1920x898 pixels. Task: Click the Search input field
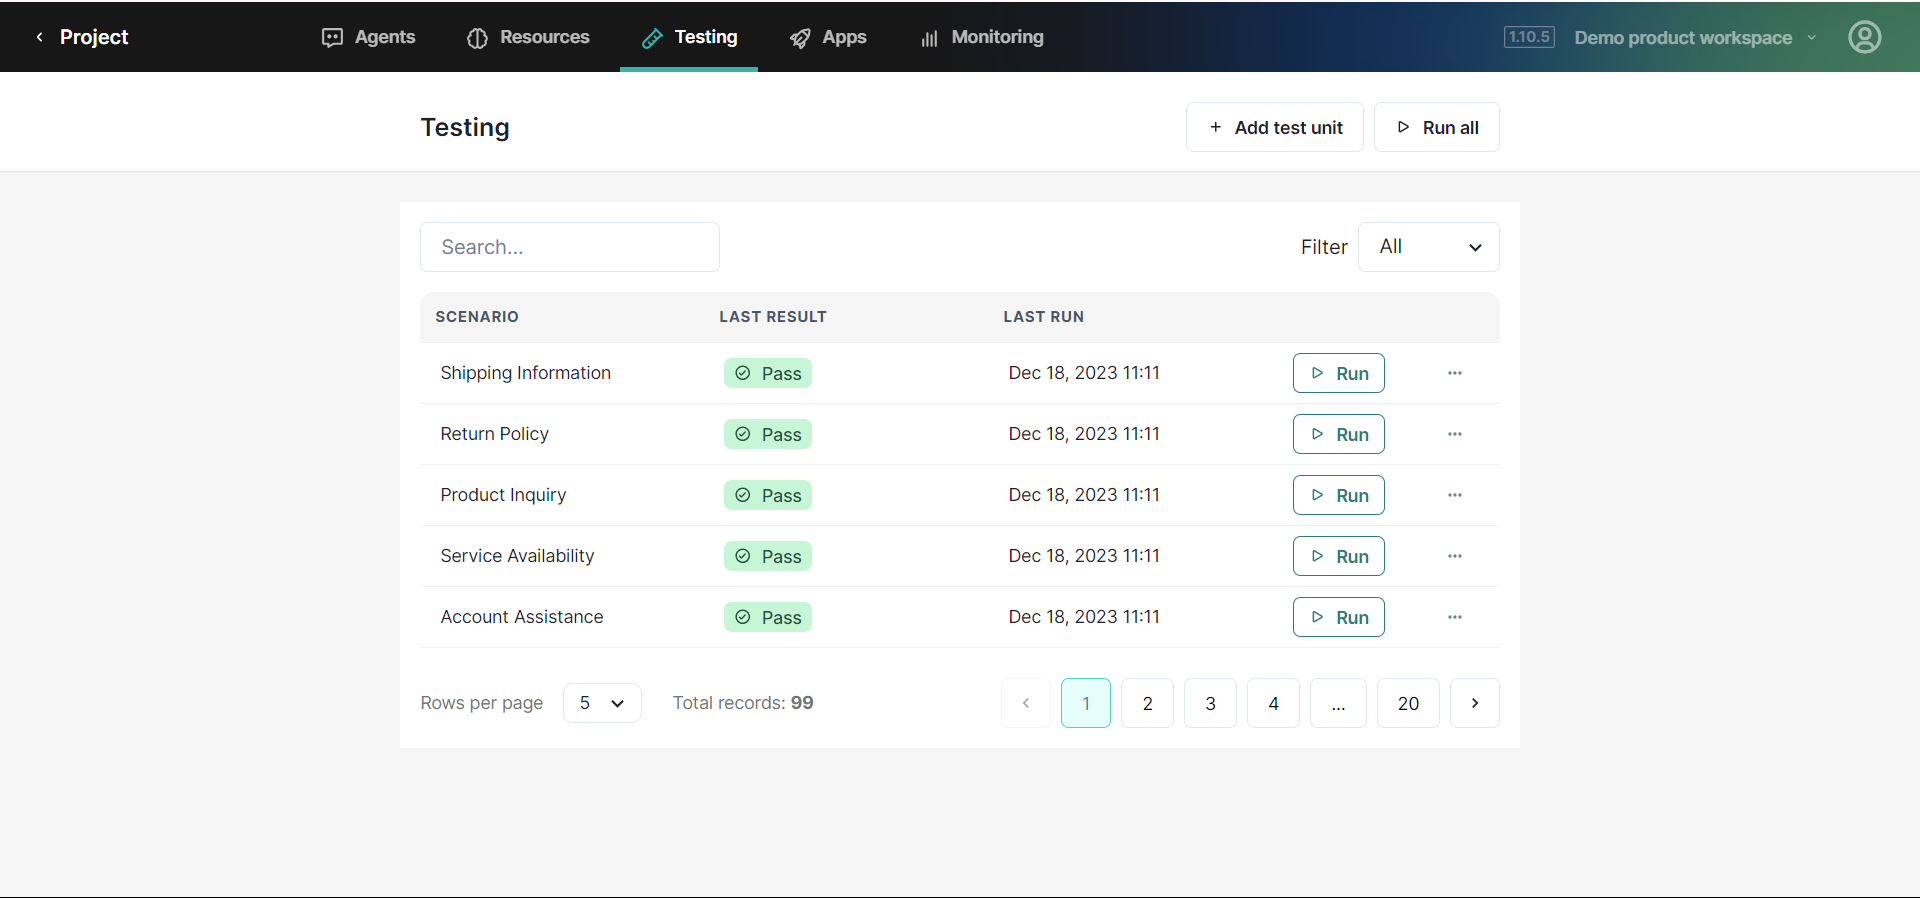(569, 247)
